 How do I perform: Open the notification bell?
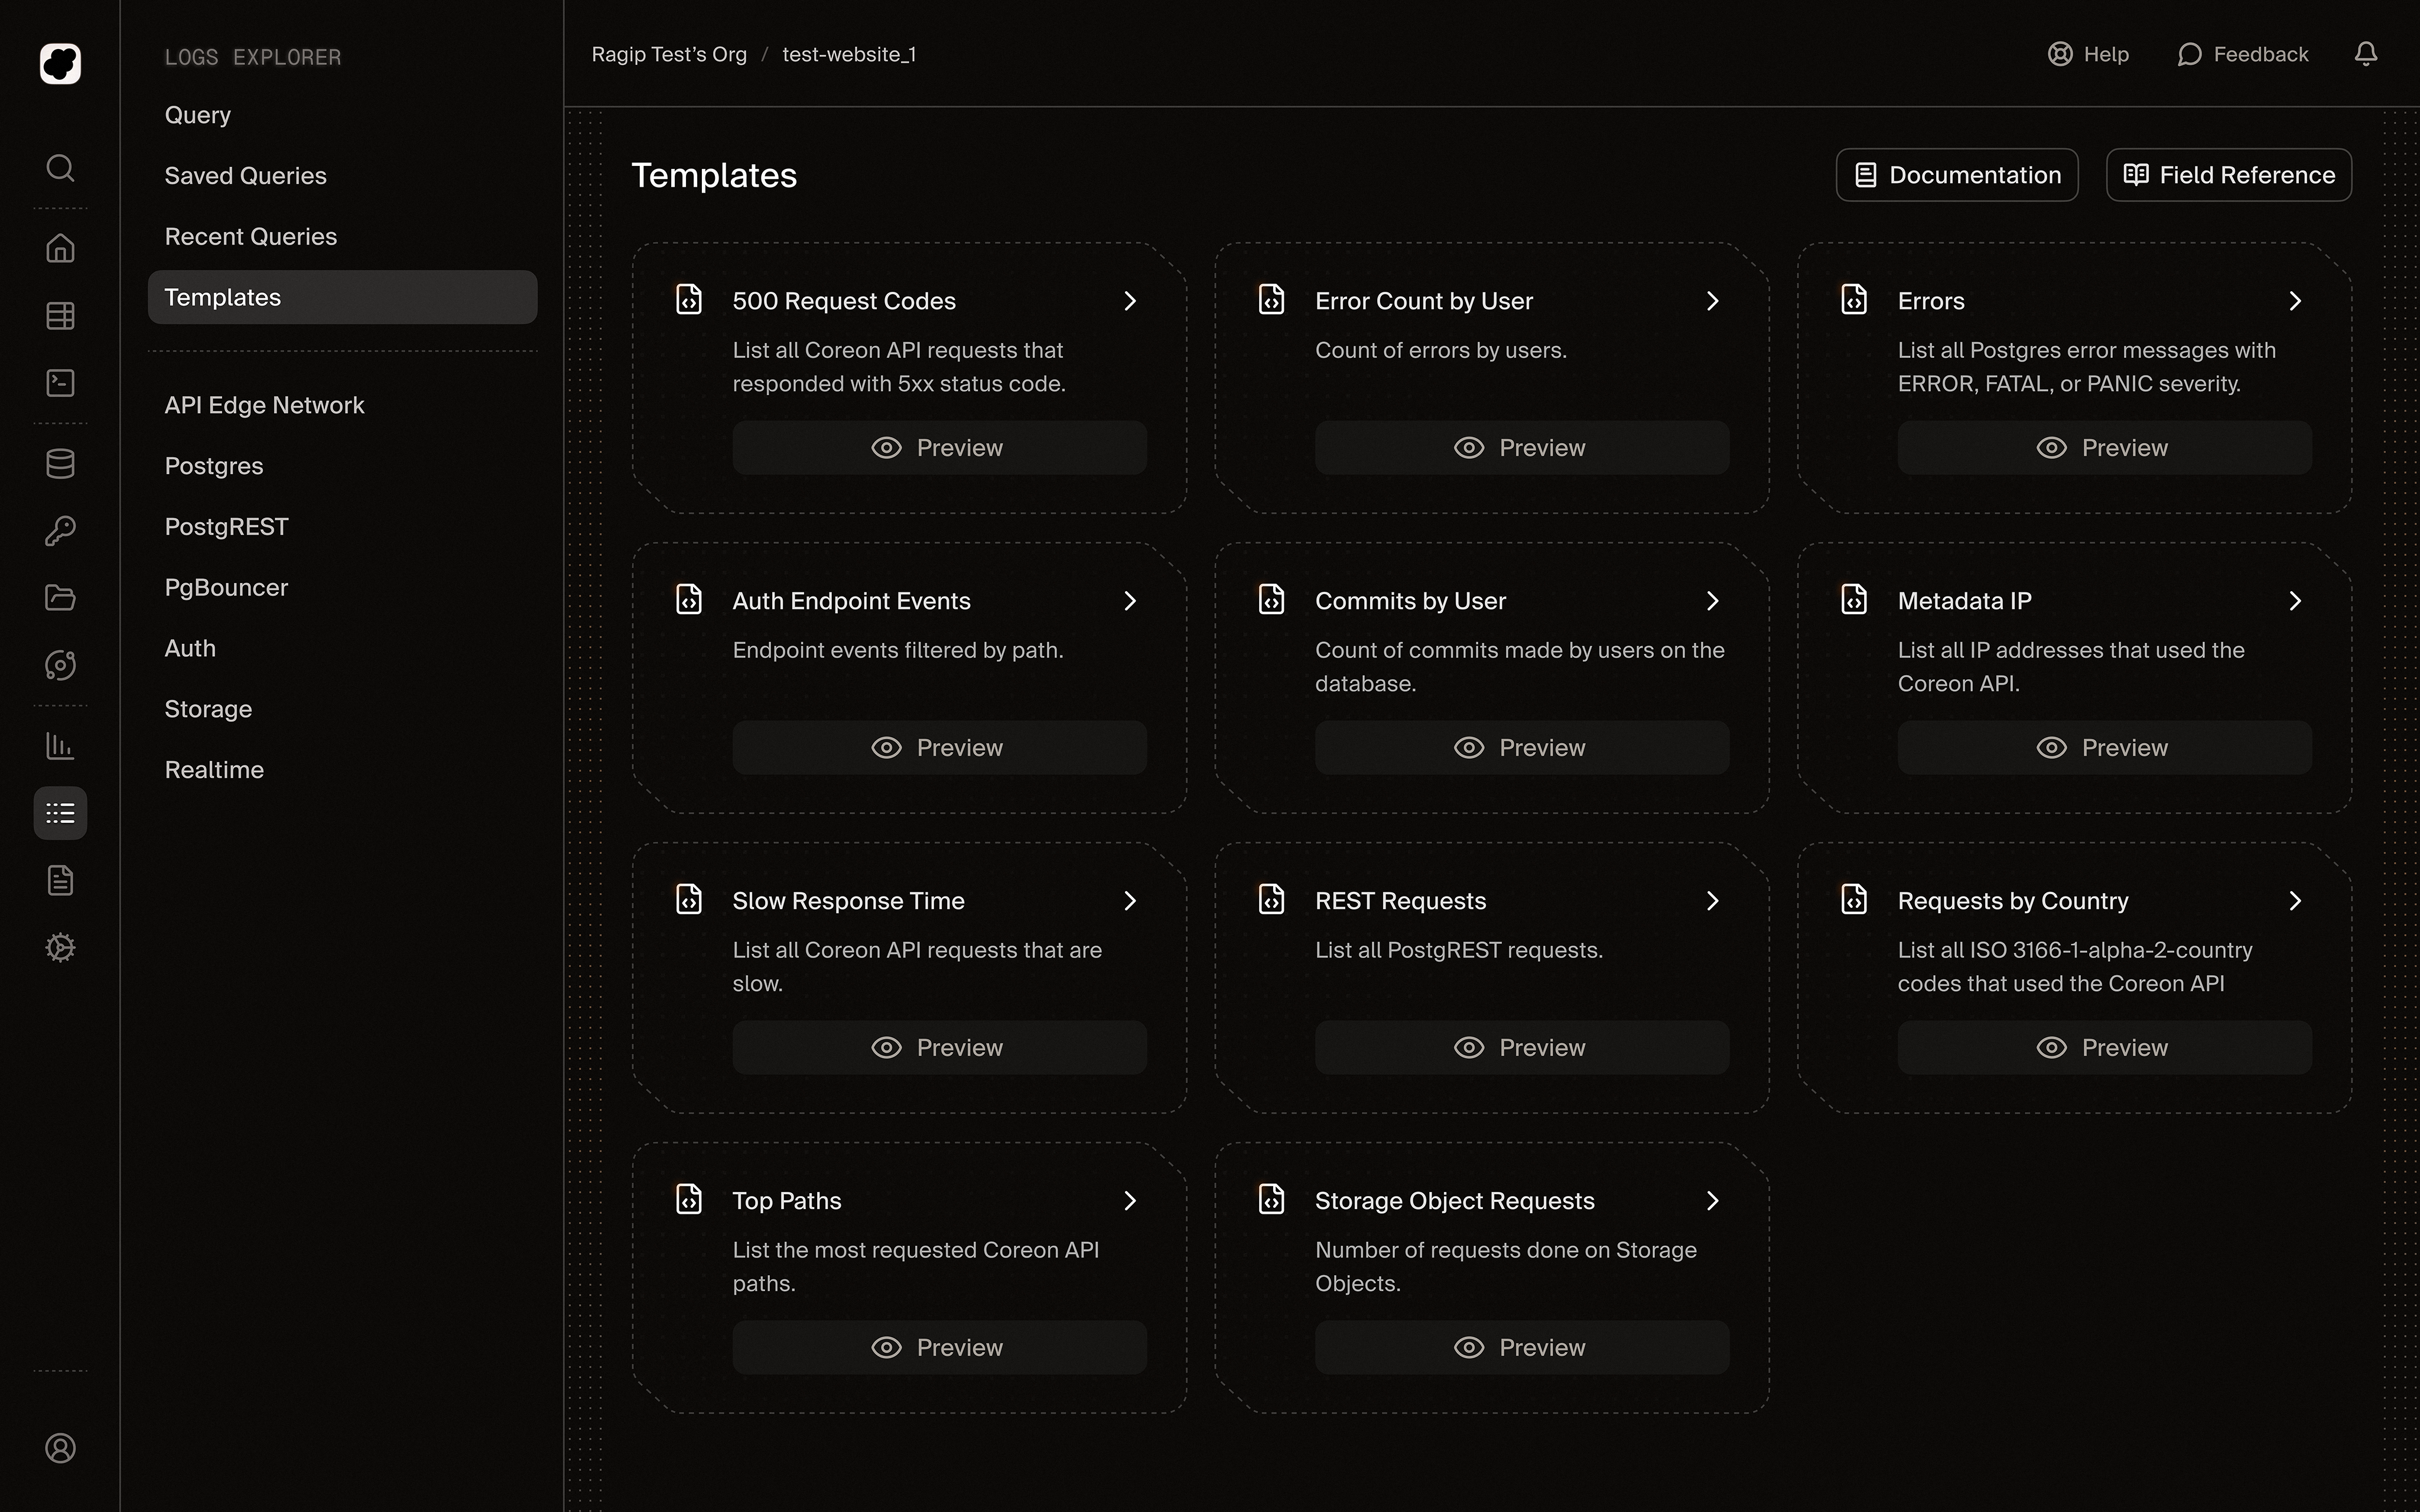(2366, 54)
